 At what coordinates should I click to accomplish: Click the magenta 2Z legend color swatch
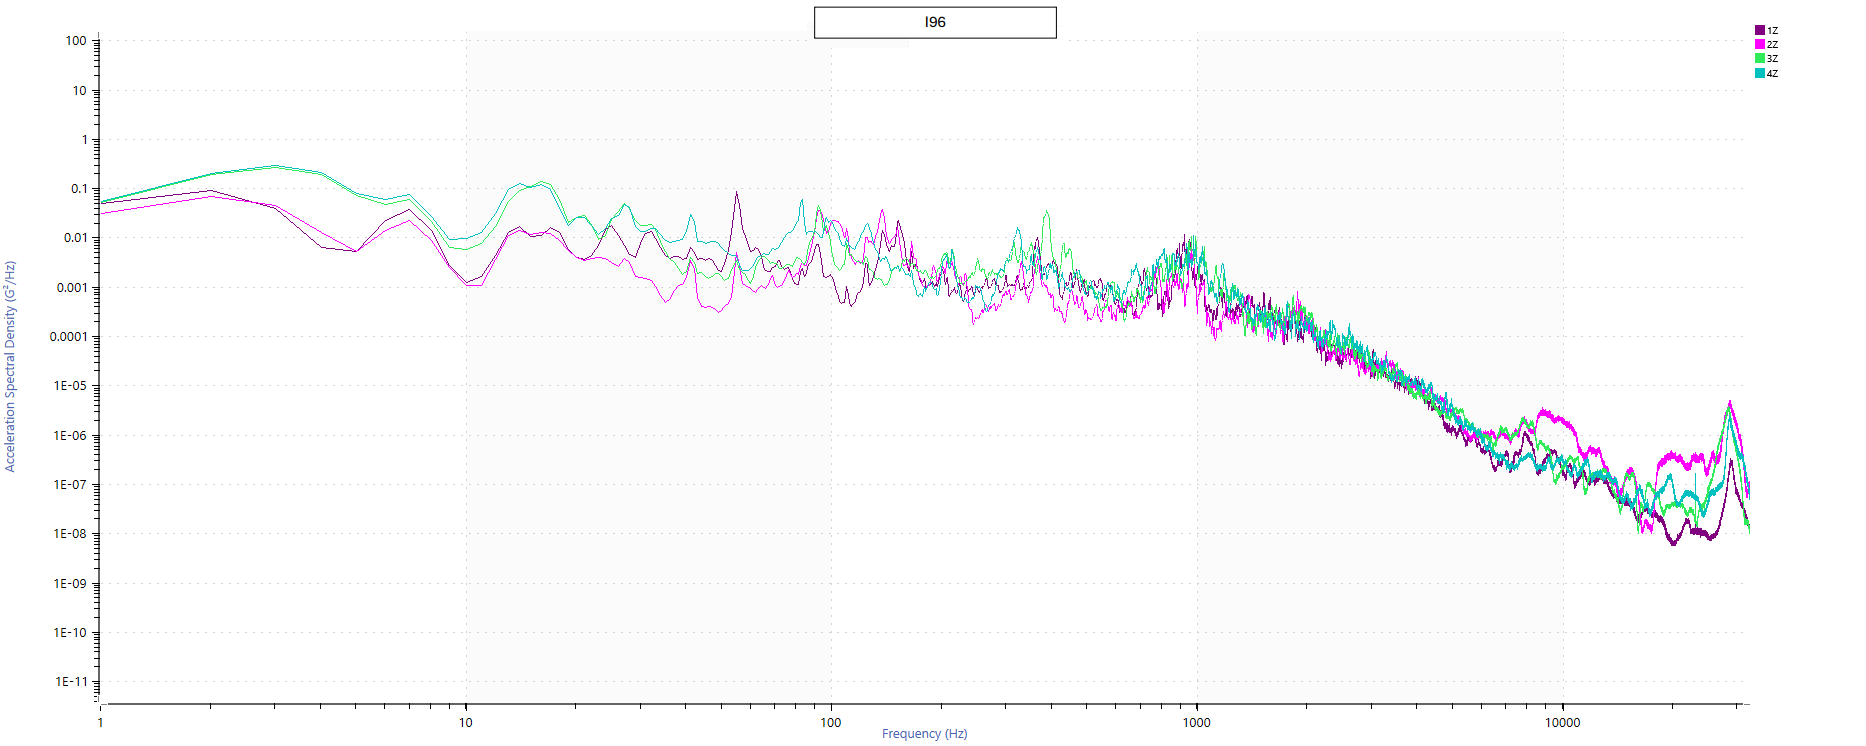1760,45
